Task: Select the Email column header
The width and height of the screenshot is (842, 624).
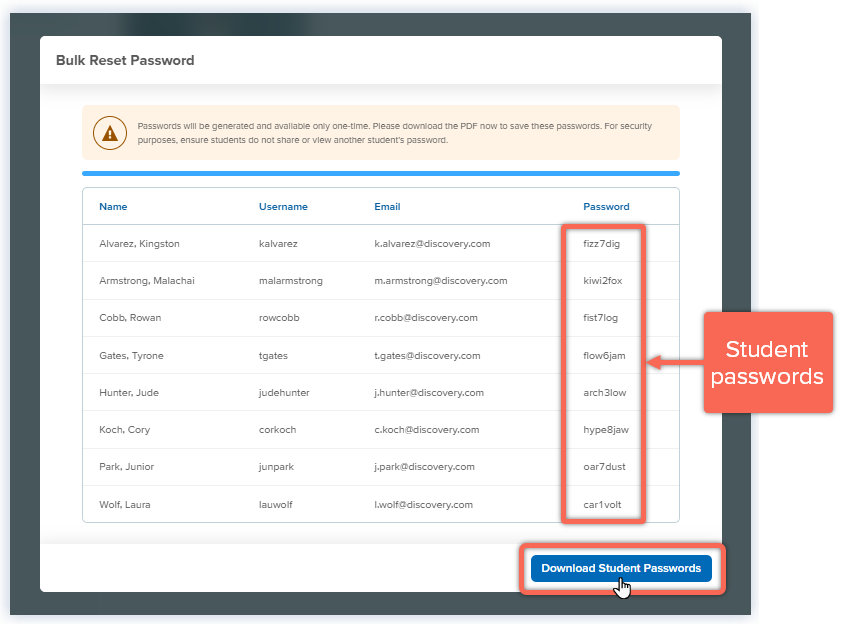Action: (x=387, y=207)
